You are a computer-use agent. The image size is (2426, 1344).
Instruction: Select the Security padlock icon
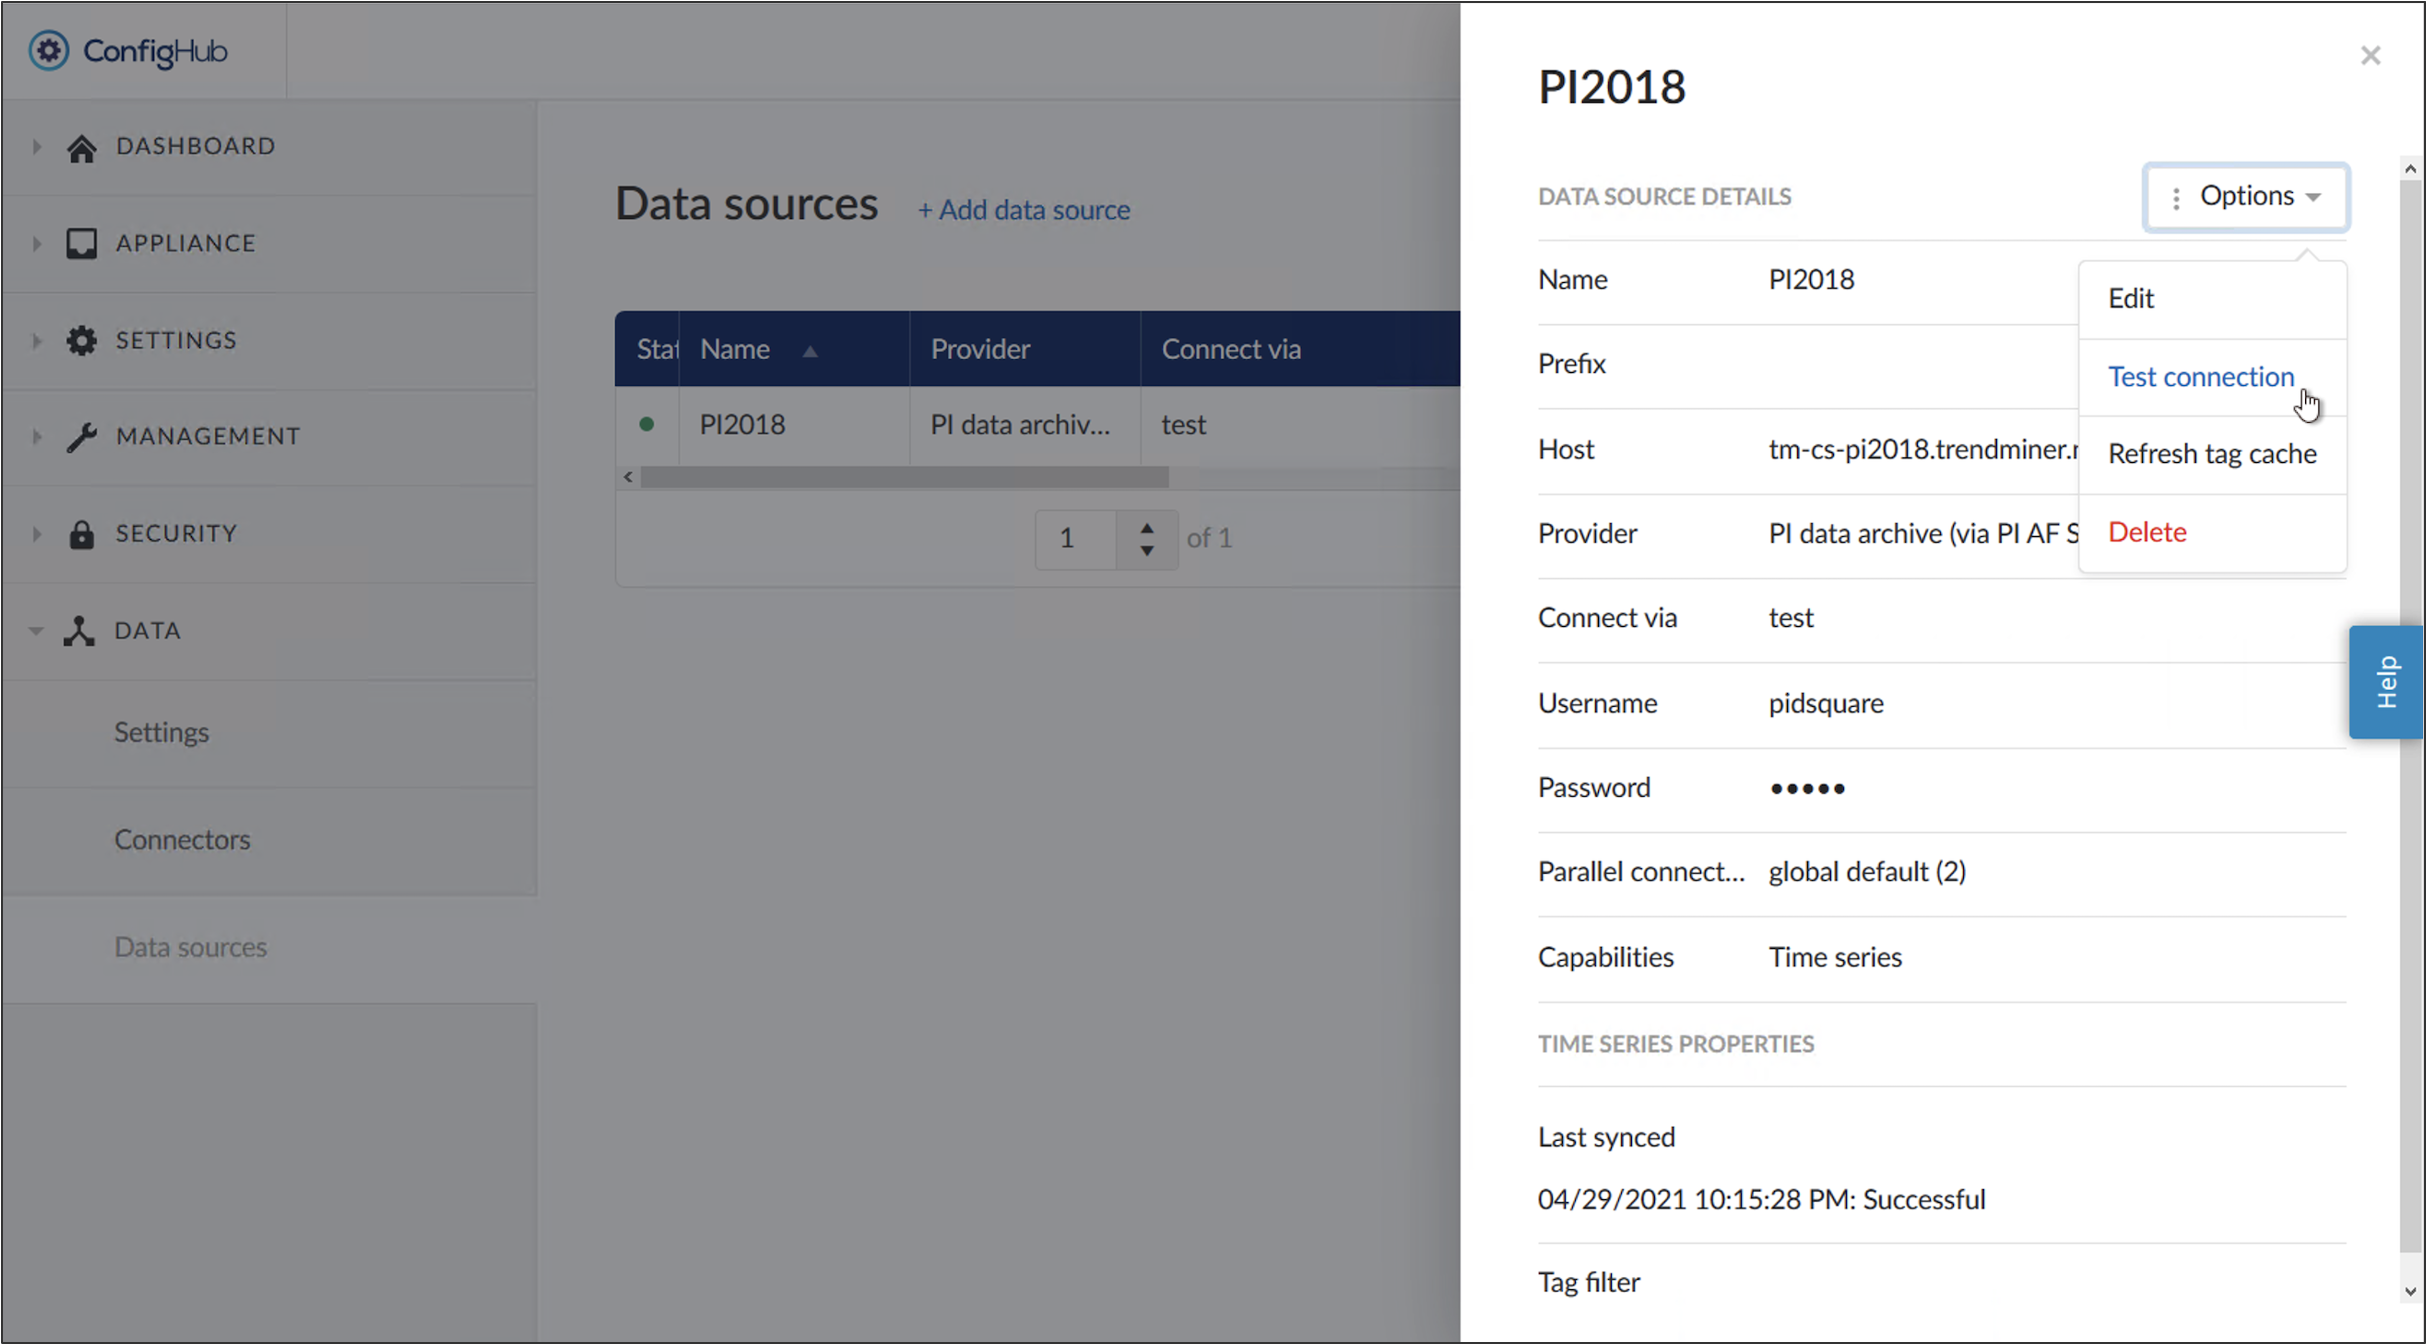point(82,533)
